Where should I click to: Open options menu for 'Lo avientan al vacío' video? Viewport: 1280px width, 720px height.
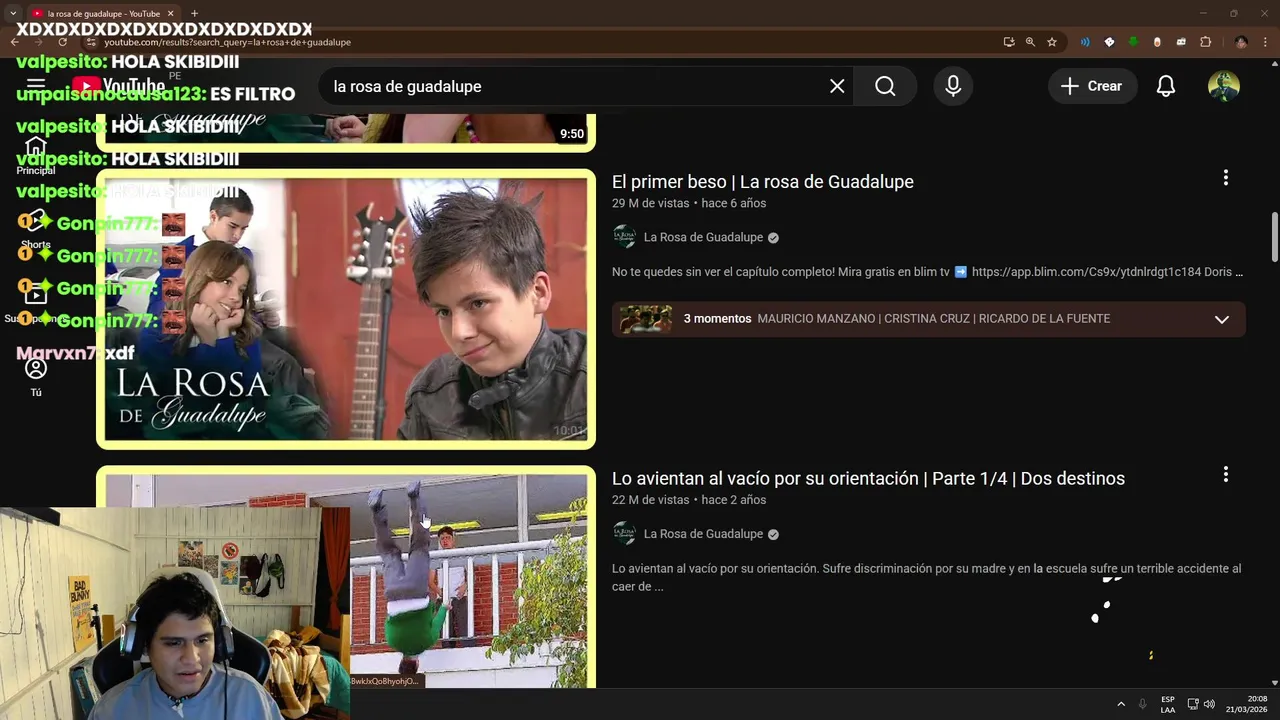coord(1225,474)
